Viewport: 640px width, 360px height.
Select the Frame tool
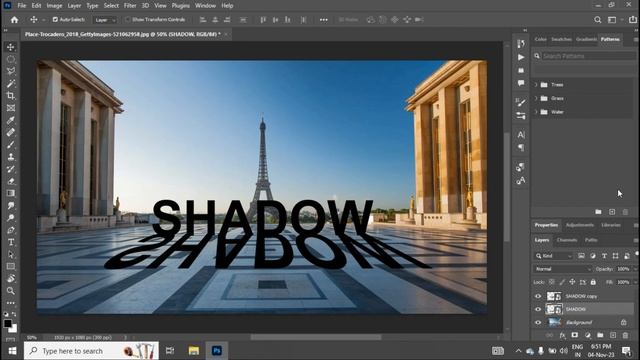pos(11,108)
